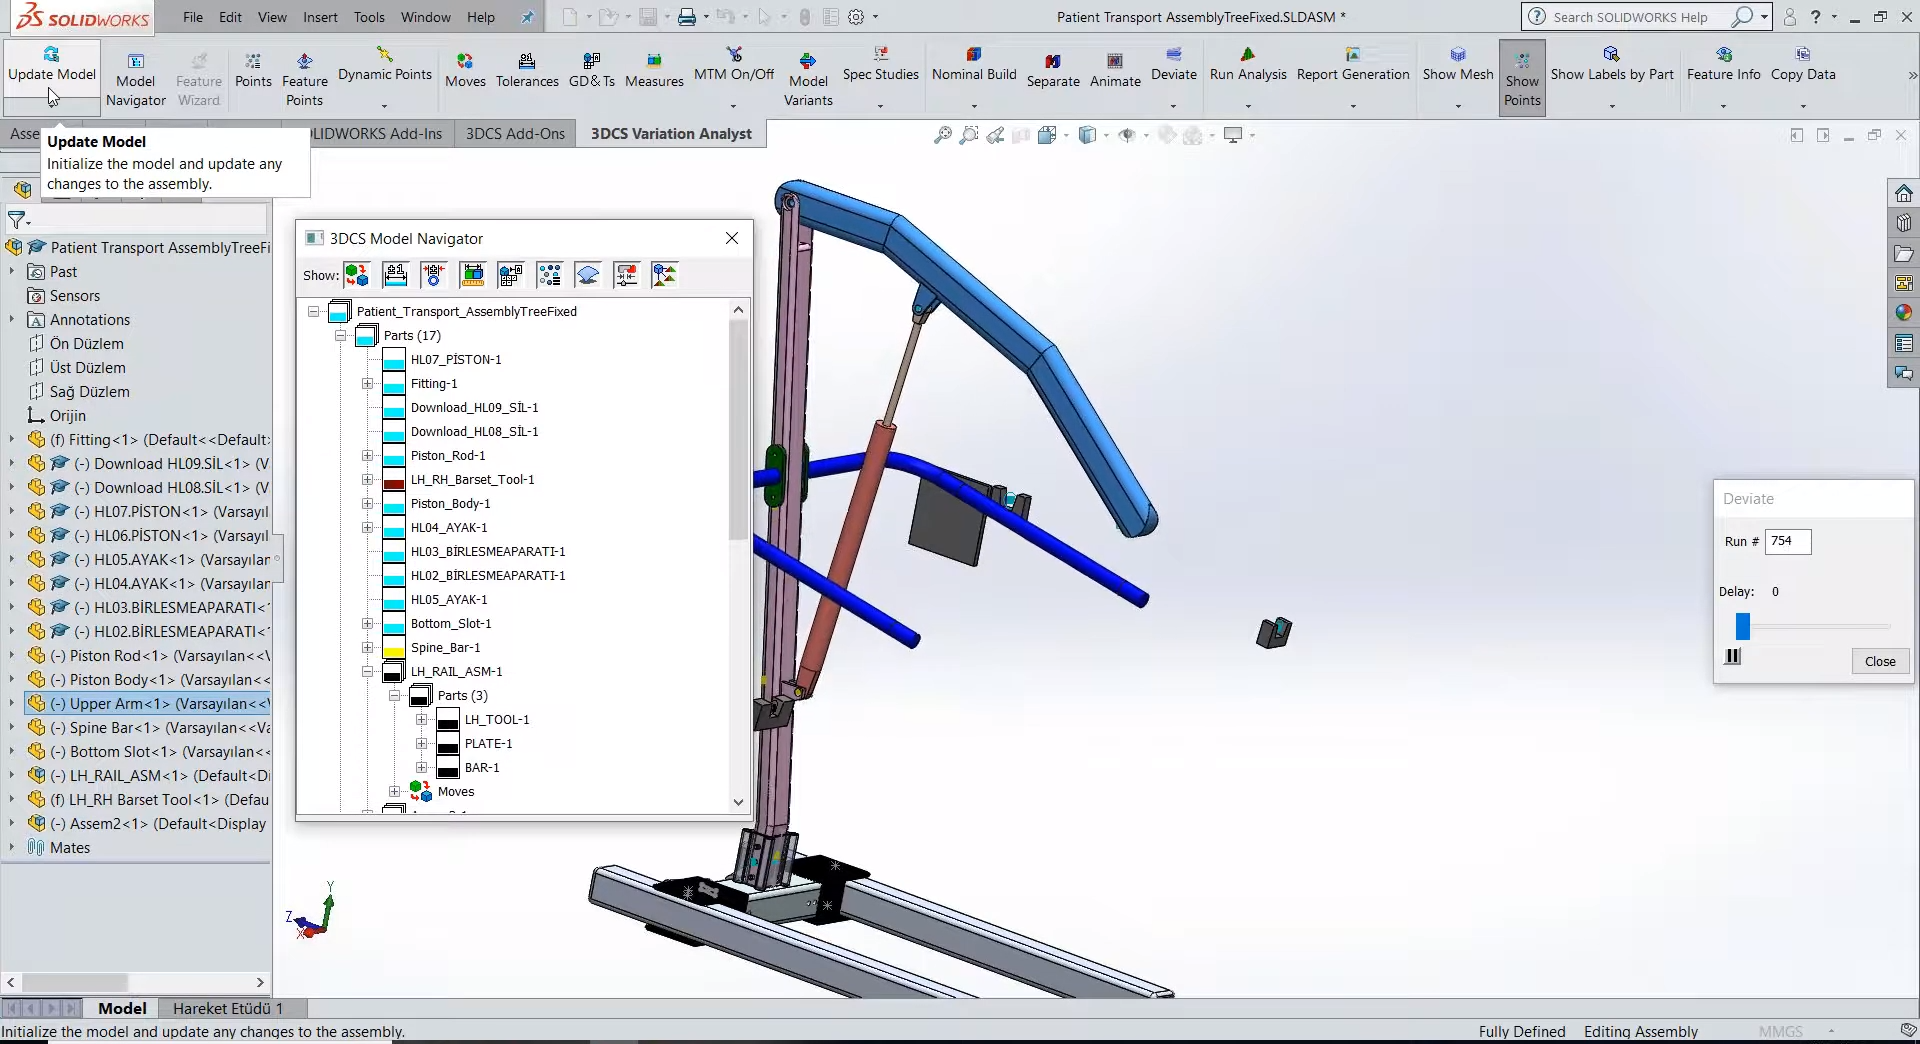Collapse the Parts (17) node
Image resolution: width=1920 pixels, height=1044 pixels.
340,335
